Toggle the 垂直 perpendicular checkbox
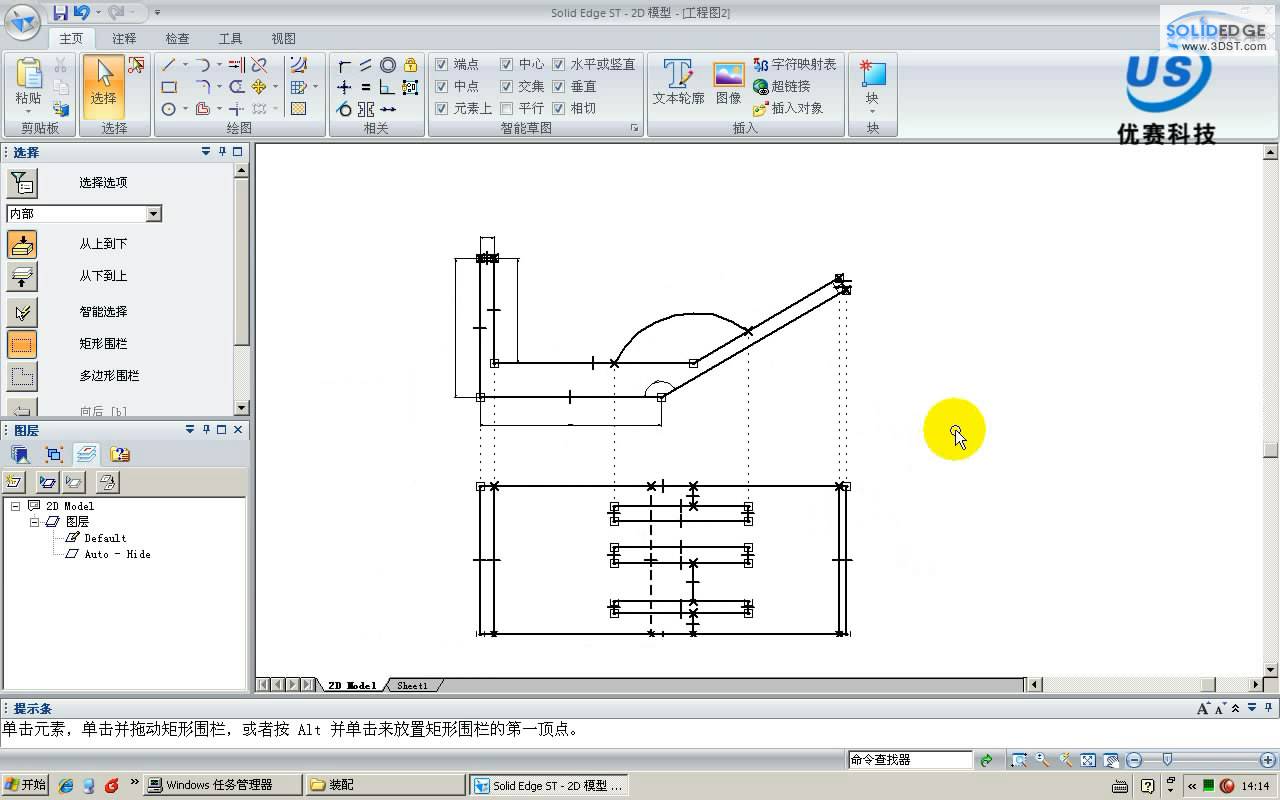This screenshot has height=800, width=1280. click(x=558, y=86)
